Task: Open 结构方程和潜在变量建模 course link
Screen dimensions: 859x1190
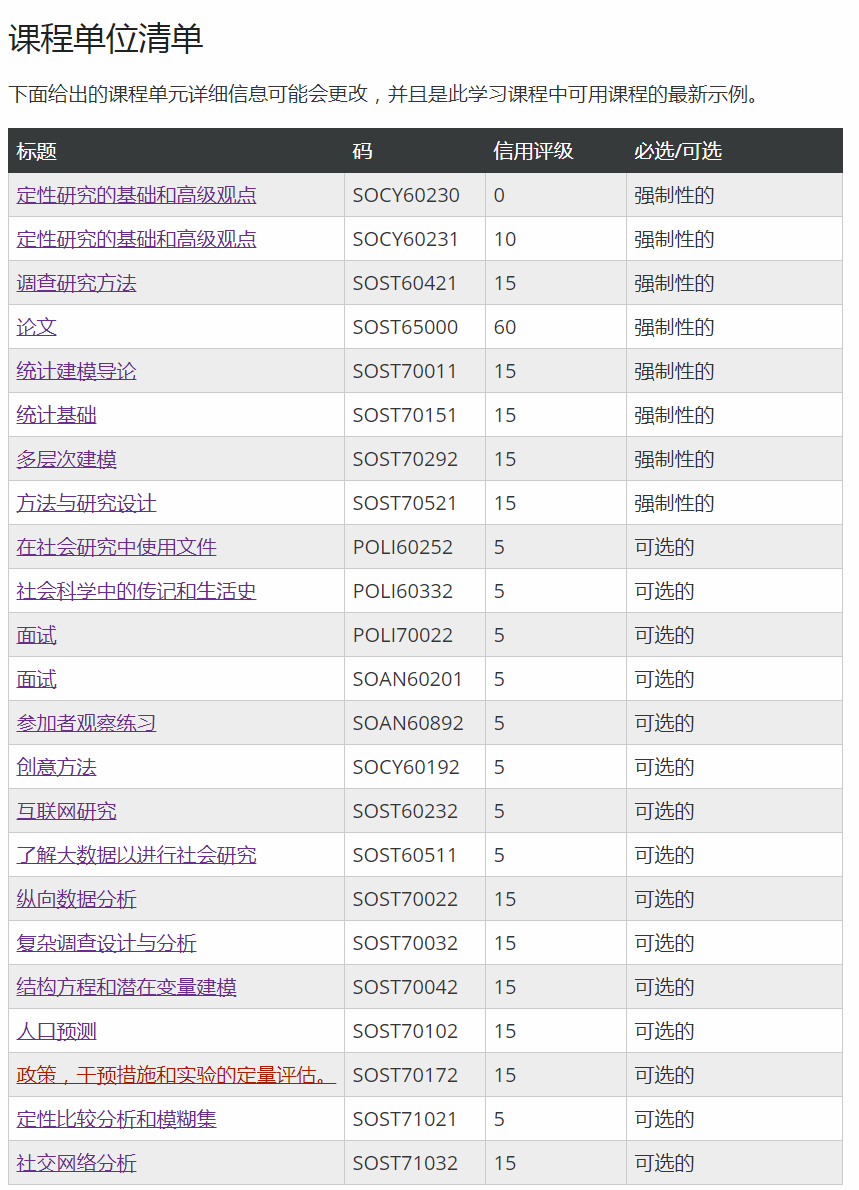Action: pos(126,987)
